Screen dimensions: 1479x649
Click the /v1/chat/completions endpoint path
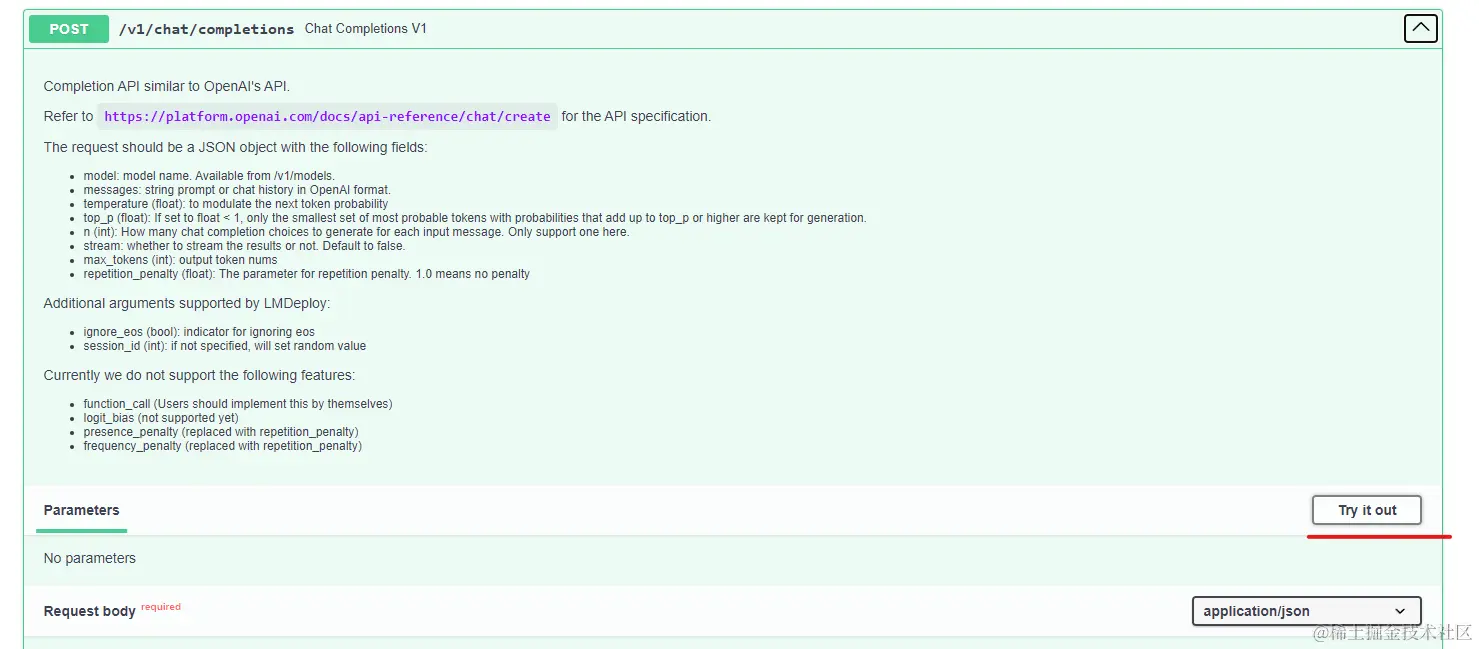(x=206, y=29)
